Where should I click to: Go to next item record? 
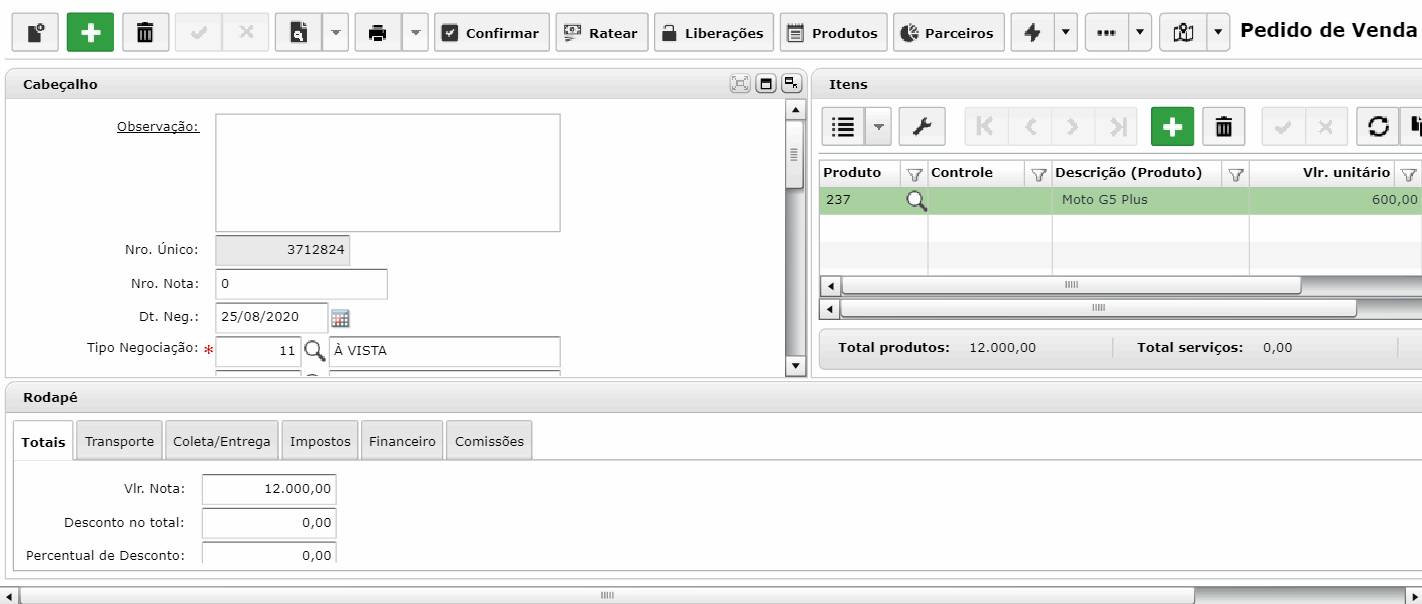[x=1073, y=126]
